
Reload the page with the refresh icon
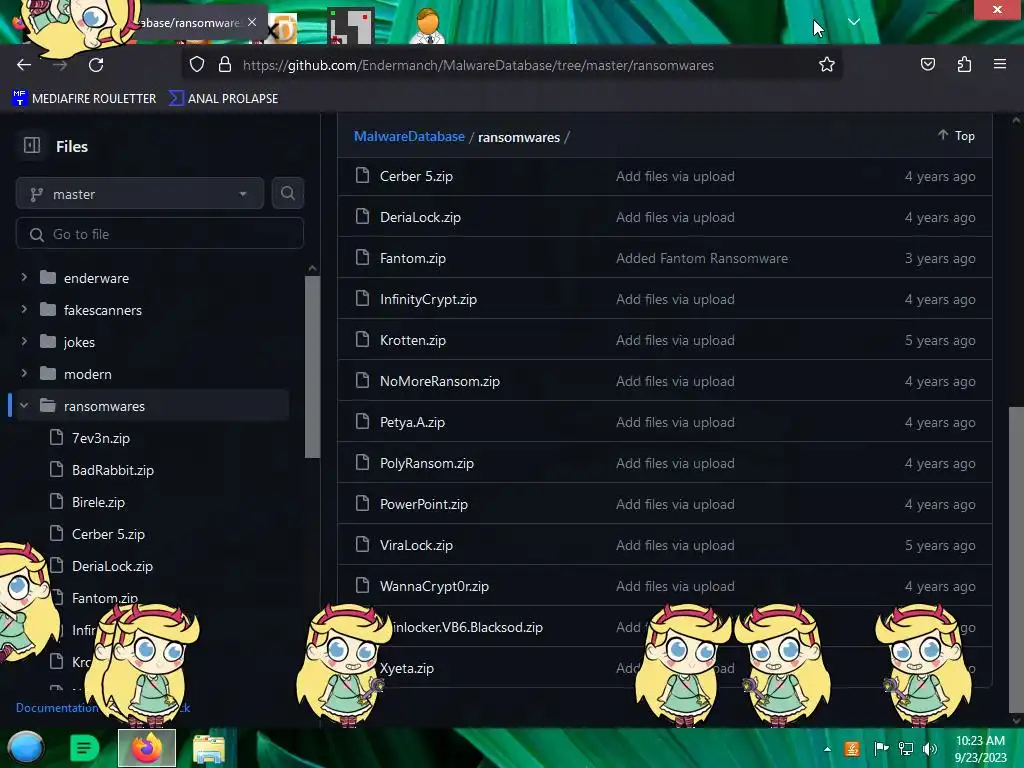click(96, 65)
